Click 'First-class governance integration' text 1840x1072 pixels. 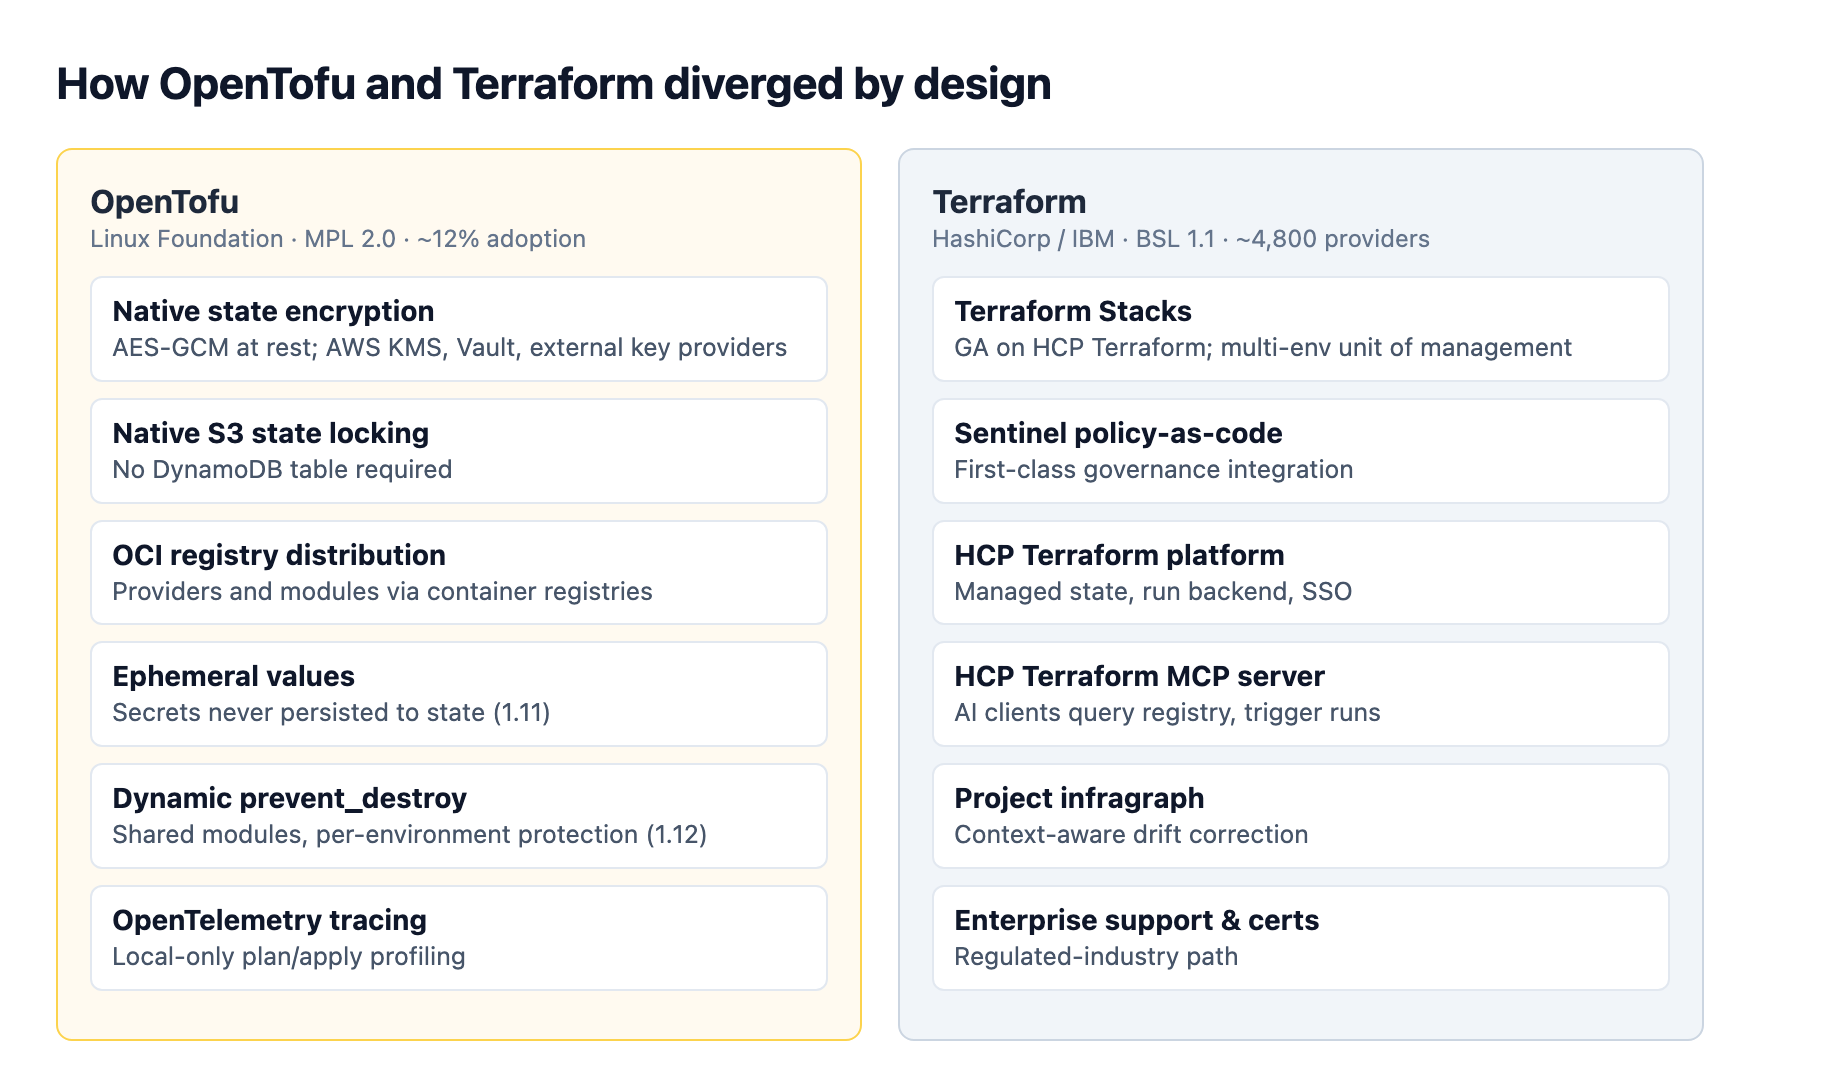(1154, 469)
